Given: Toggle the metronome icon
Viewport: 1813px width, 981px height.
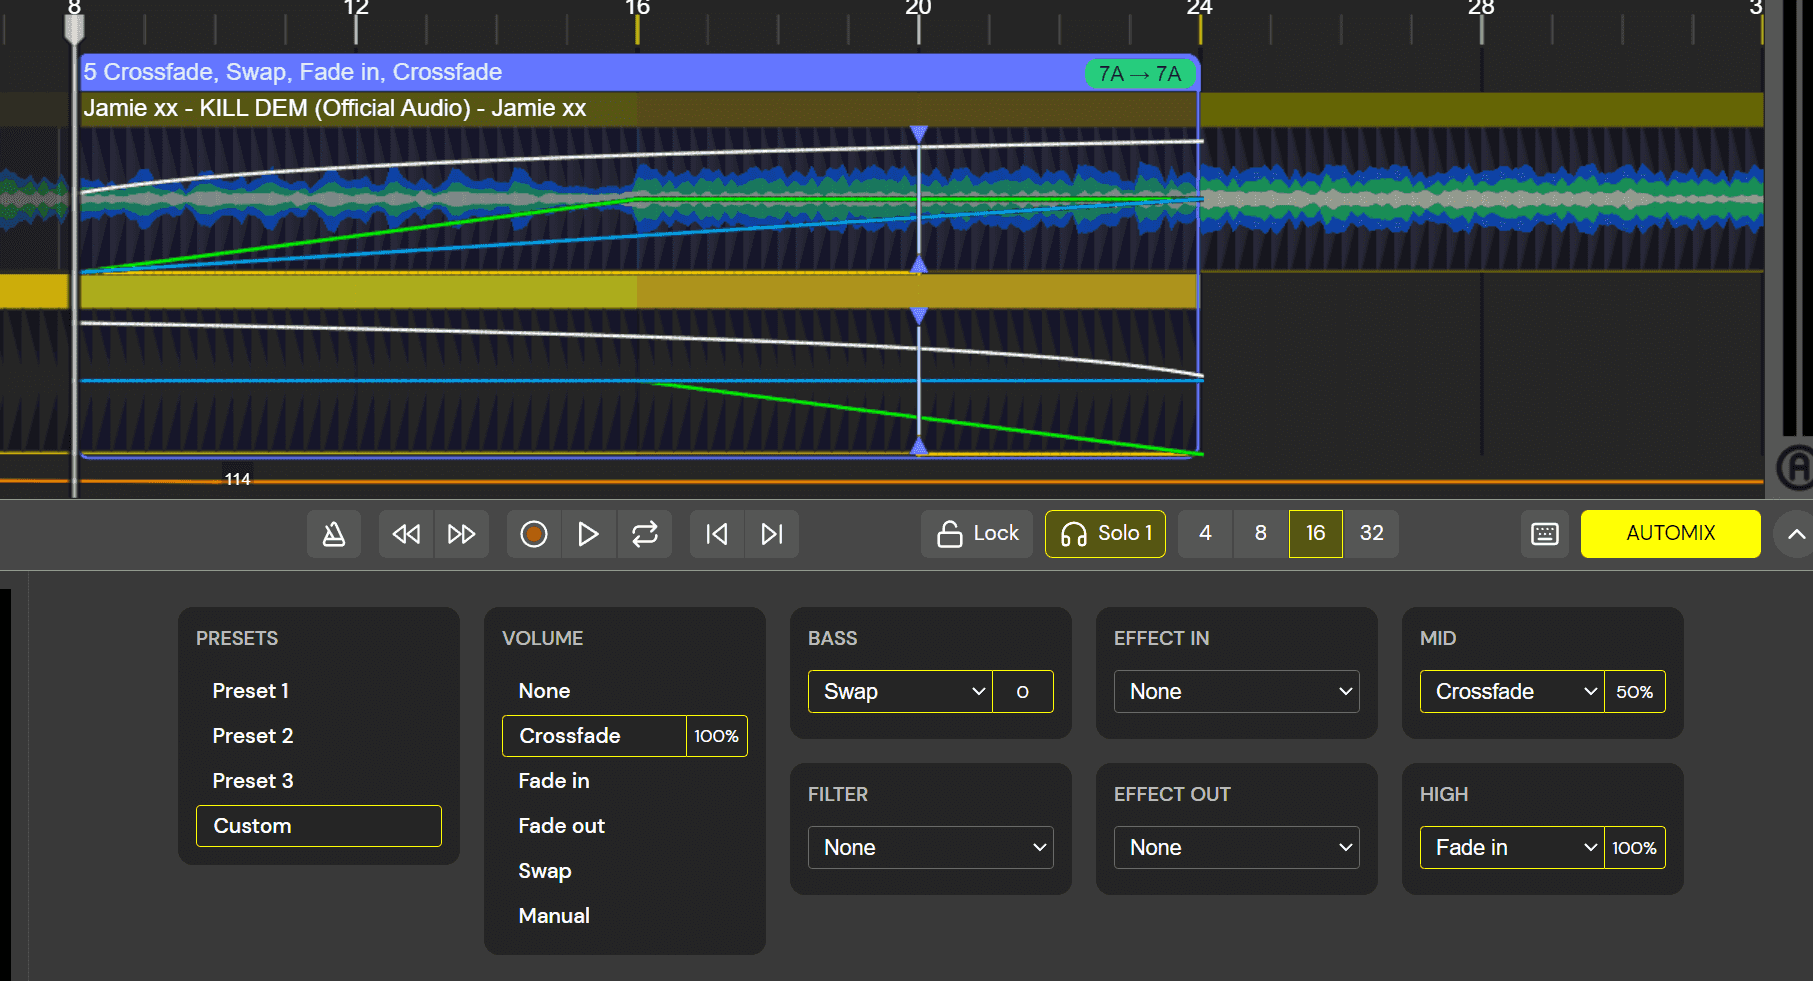Looking at the screenshot, I should click(334, 534).
